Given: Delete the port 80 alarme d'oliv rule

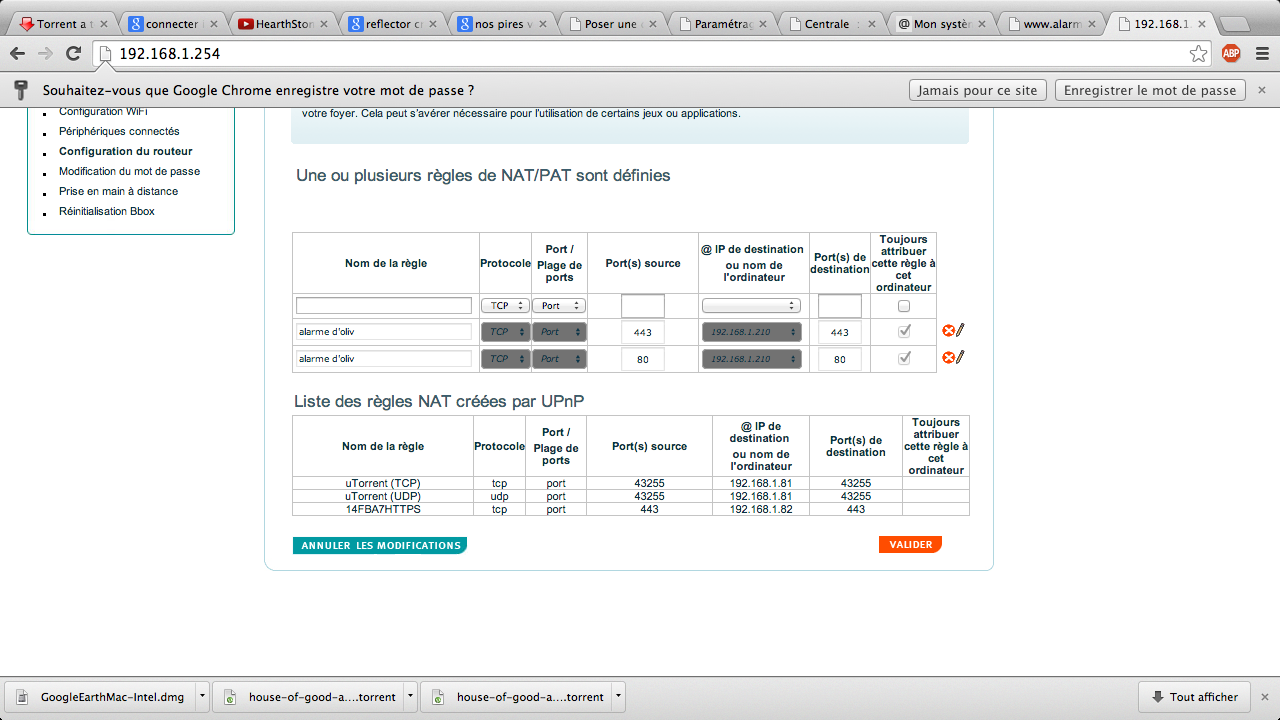Looking at the screenshot, I should point(948,358).
